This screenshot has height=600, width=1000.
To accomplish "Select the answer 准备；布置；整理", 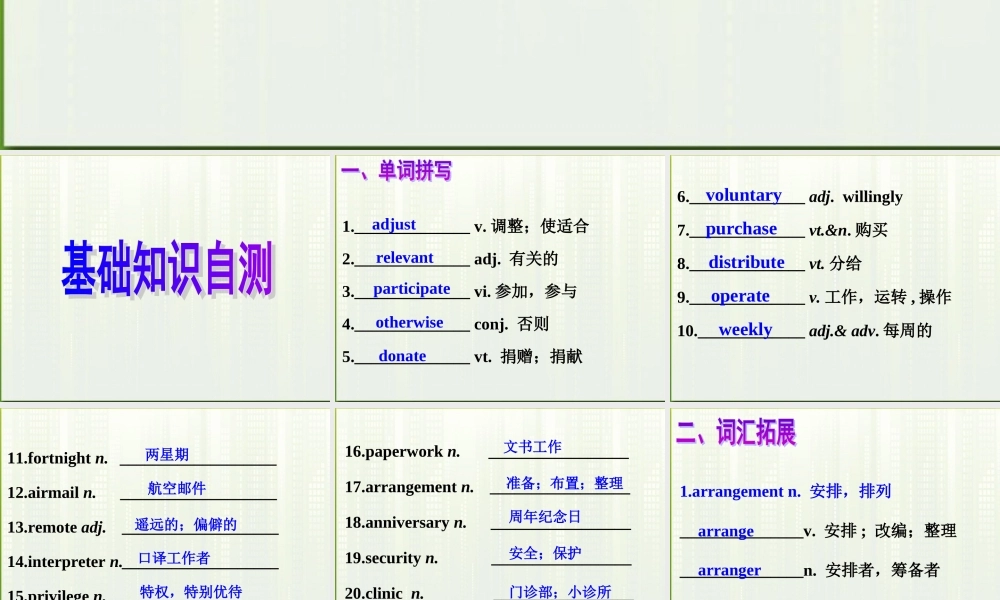I will click(564, 483).
